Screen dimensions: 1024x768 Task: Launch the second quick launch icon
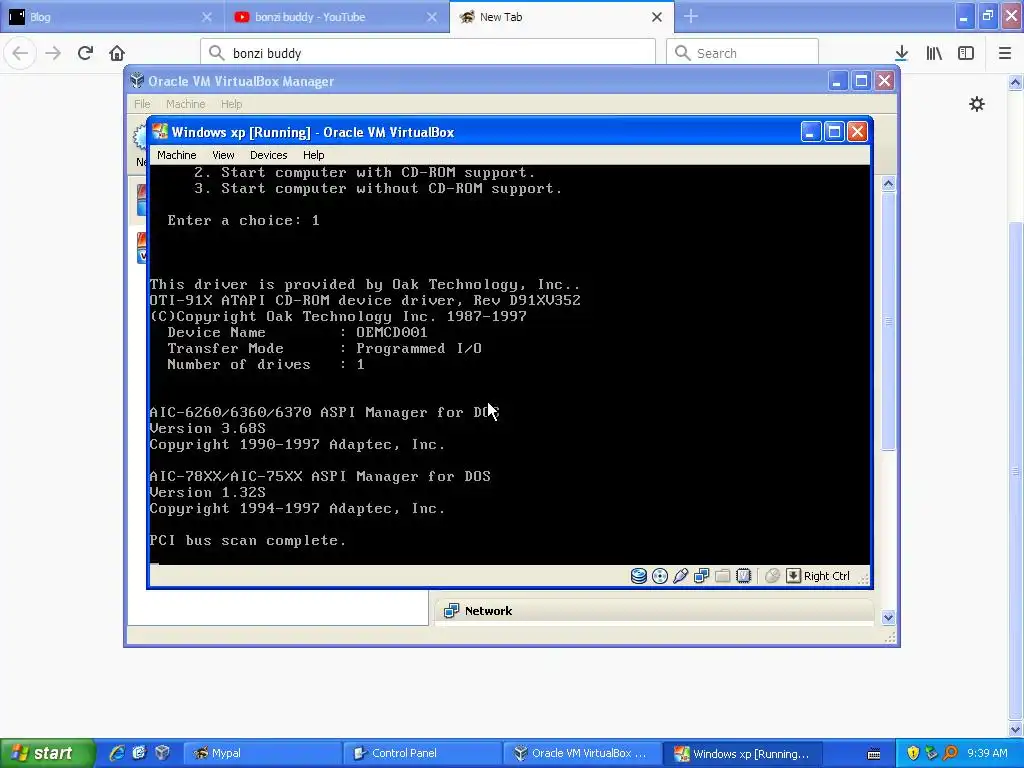[139, 753]
